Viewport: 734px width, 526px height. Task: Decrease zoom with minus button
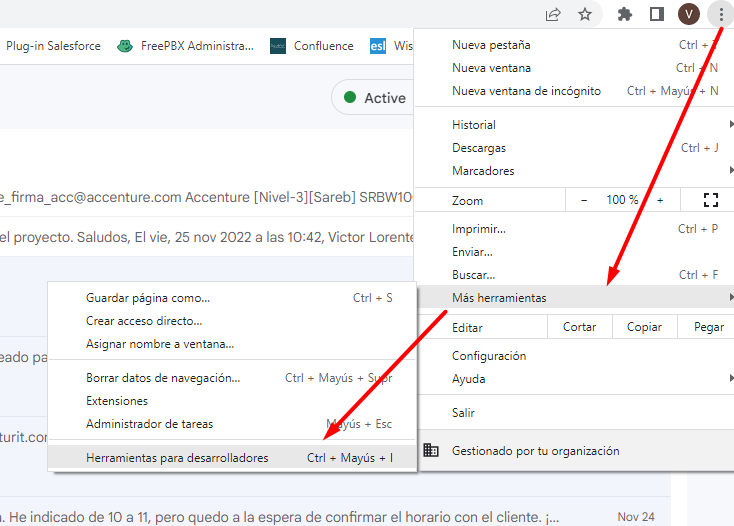[x=584, y=200]
